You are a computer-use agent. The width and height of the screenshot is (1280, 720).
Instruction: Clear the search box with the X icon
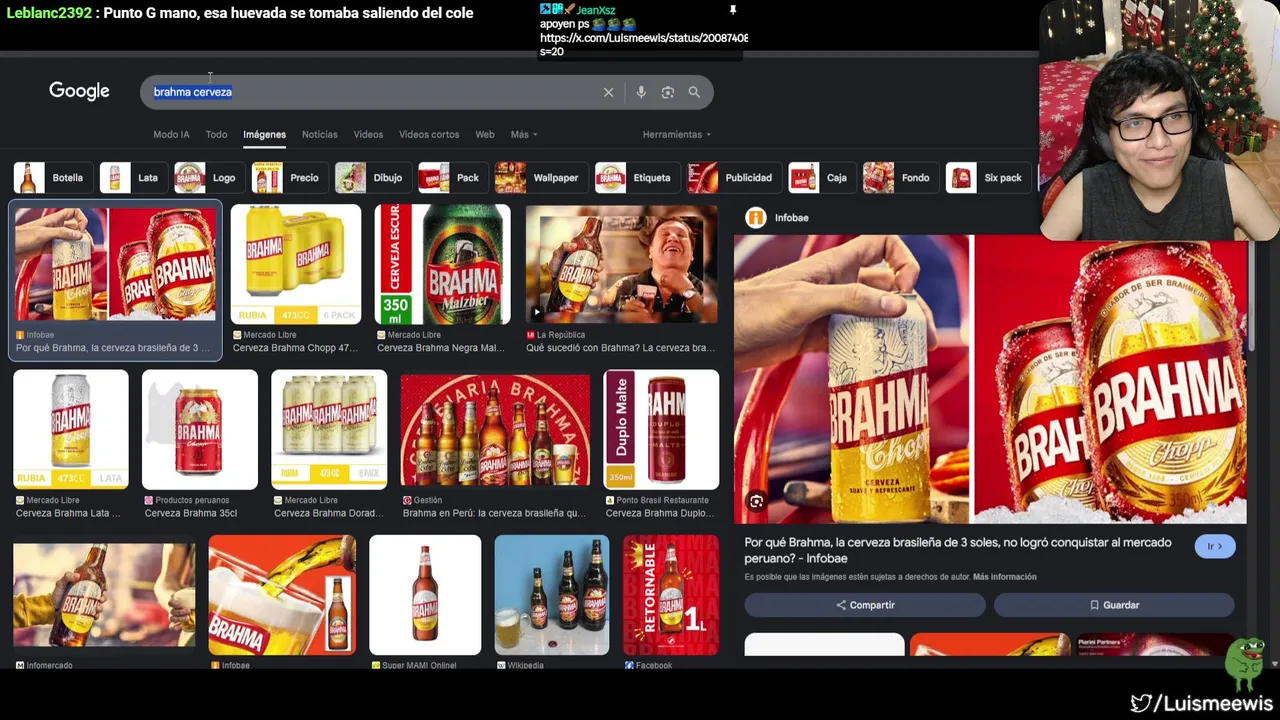coord(608,92)
